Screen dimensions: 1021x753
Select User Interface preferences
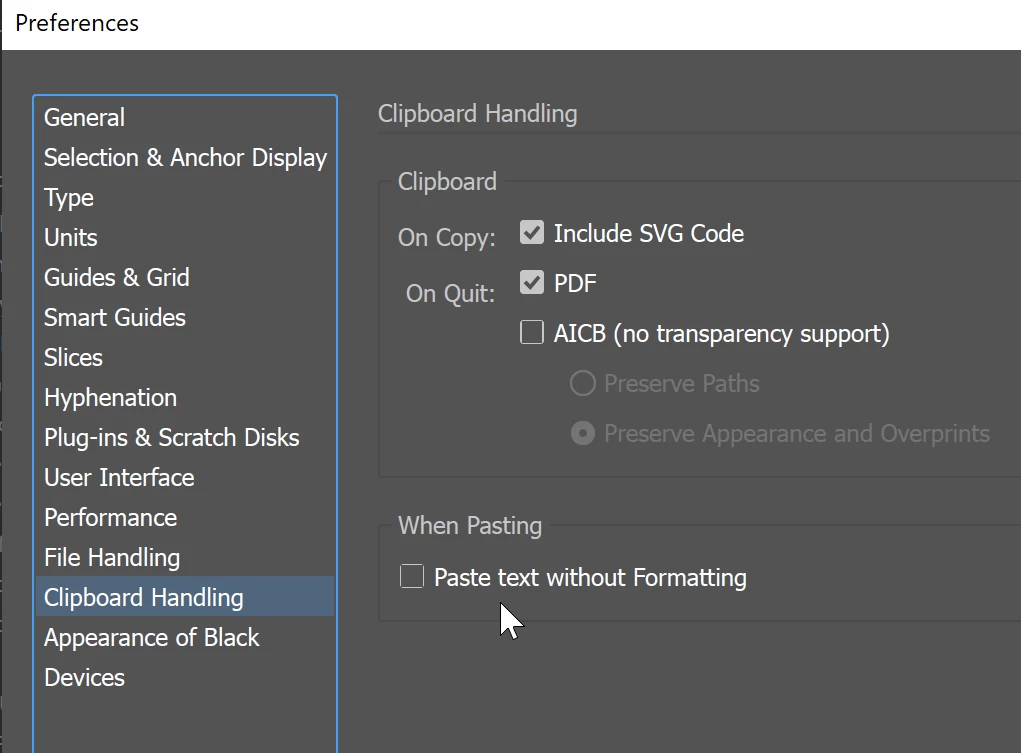(x=119, y=478)
